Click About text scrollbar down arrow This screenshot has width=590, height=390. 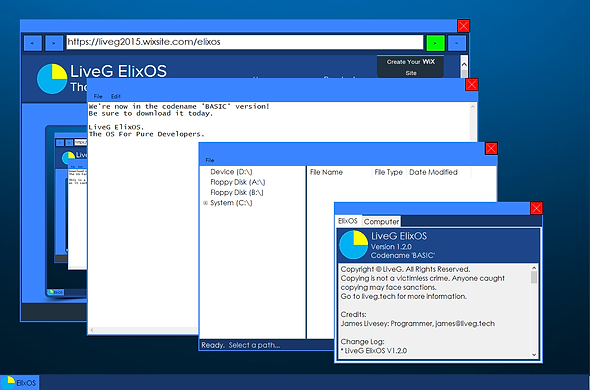[x=534, y=355]
